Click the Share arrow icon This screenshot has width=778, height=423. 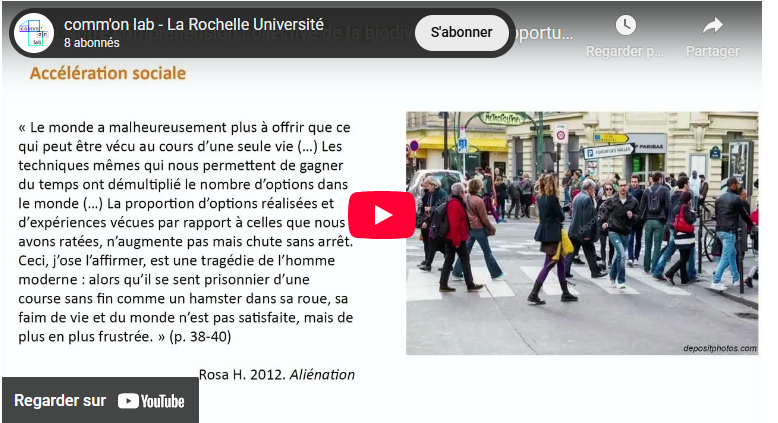[x=713, y=25]
